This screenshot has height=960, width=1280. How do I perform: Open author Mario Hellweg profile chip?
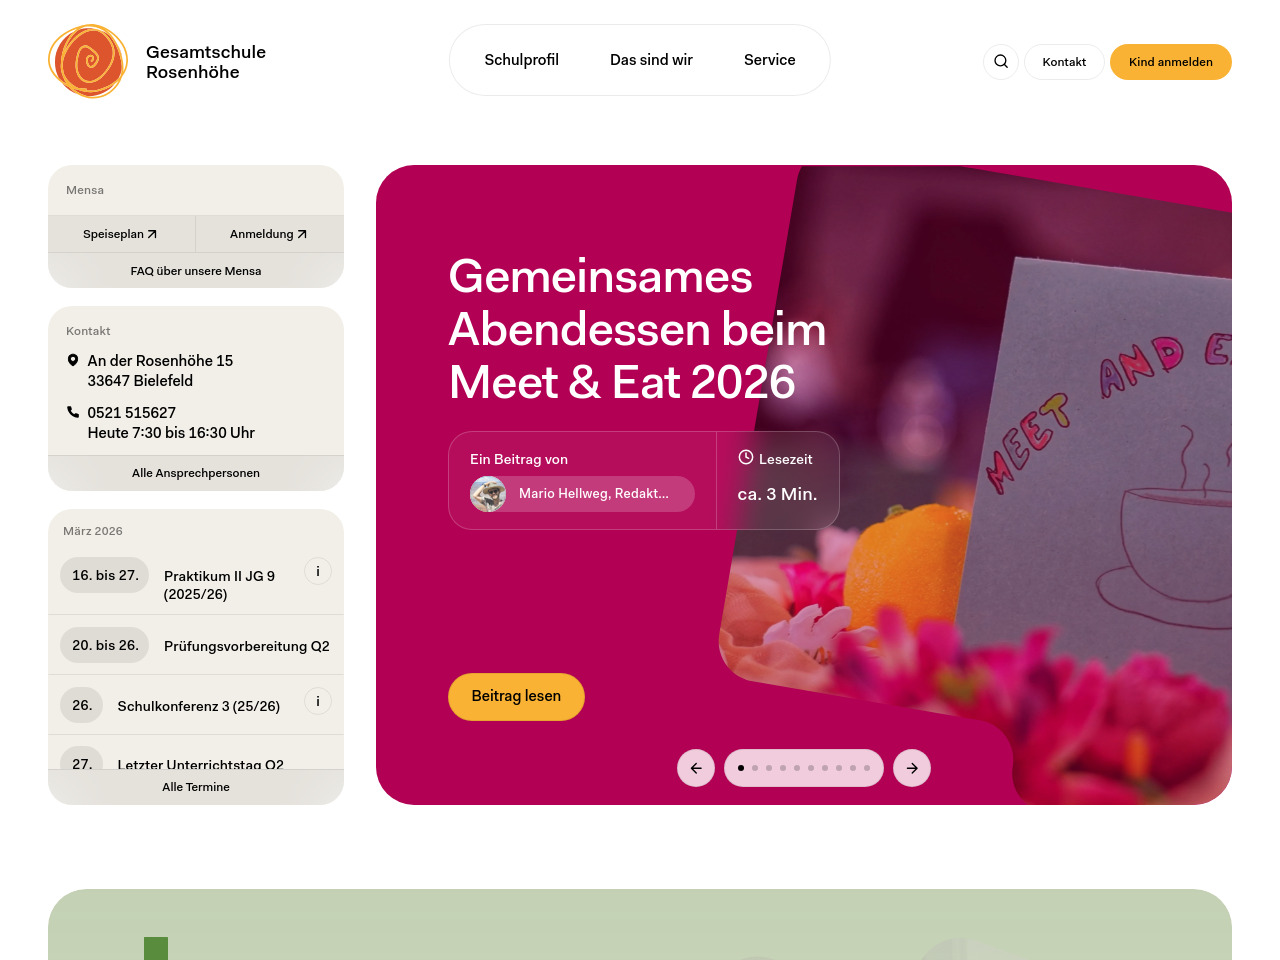tap(582, 494)
